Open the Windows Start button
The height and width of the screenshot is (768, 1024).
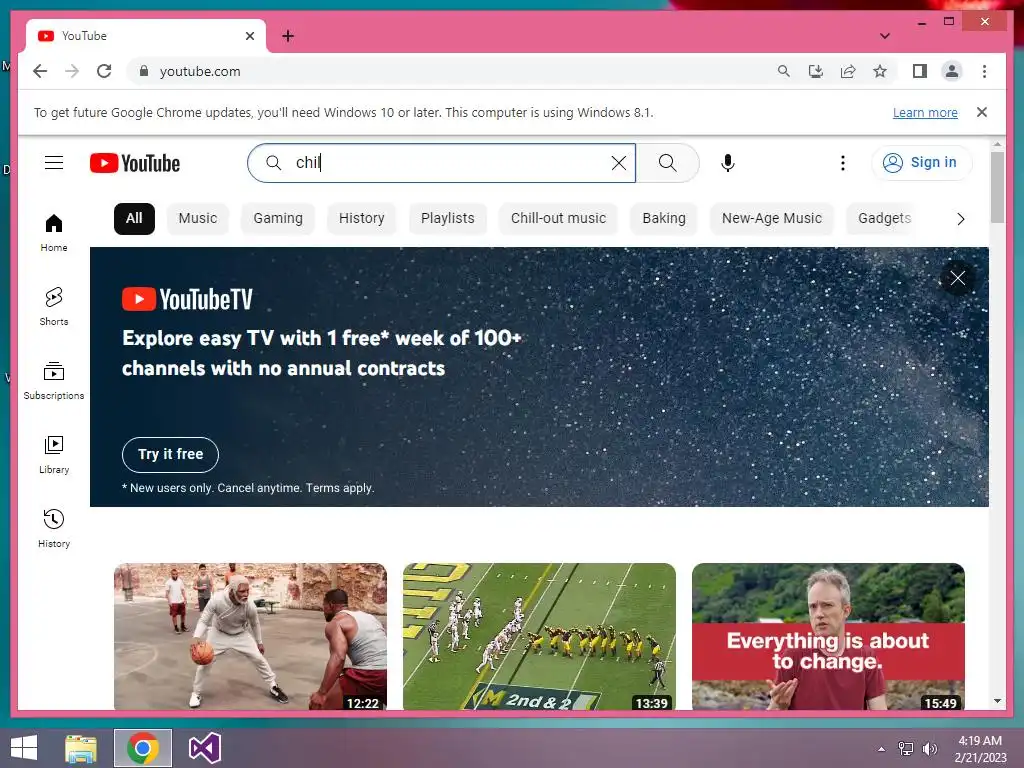[x=24, y=748]
